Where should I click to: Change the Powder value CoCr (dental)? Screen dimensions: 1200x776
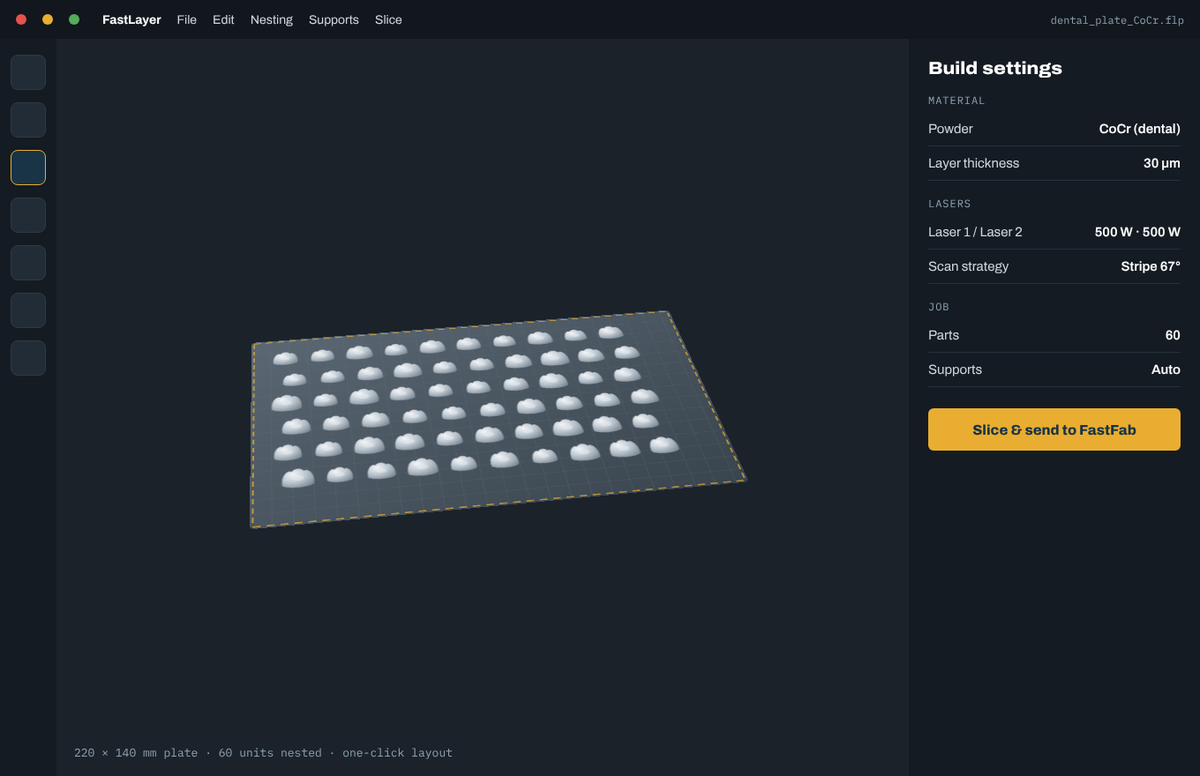coord(1139,129)
